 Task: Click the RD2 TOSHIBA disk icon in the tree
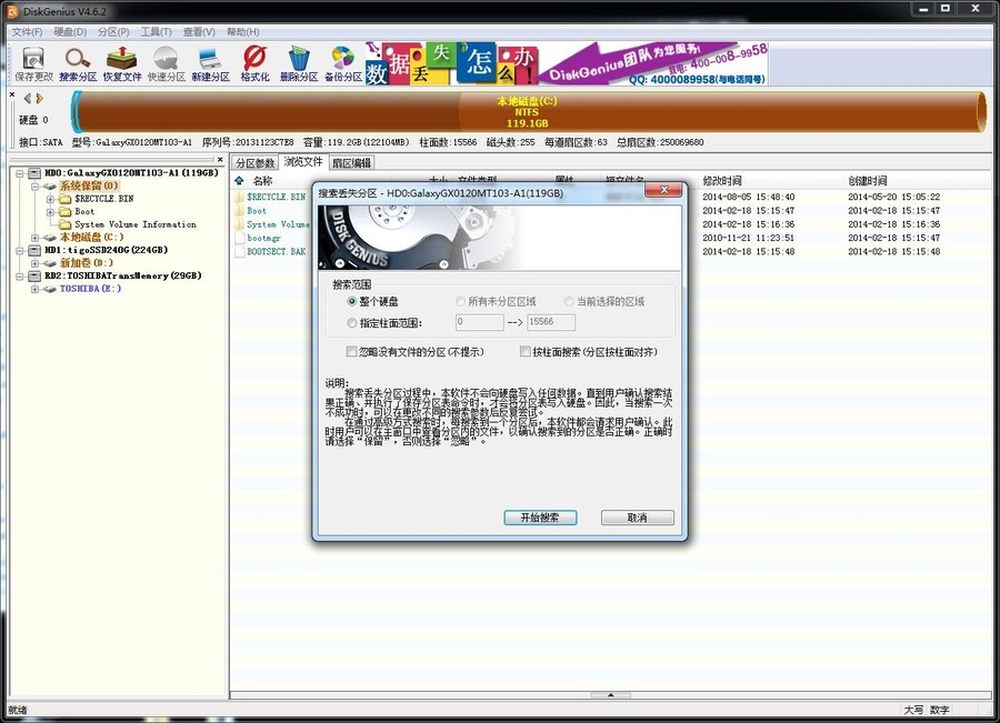(34, 276)
